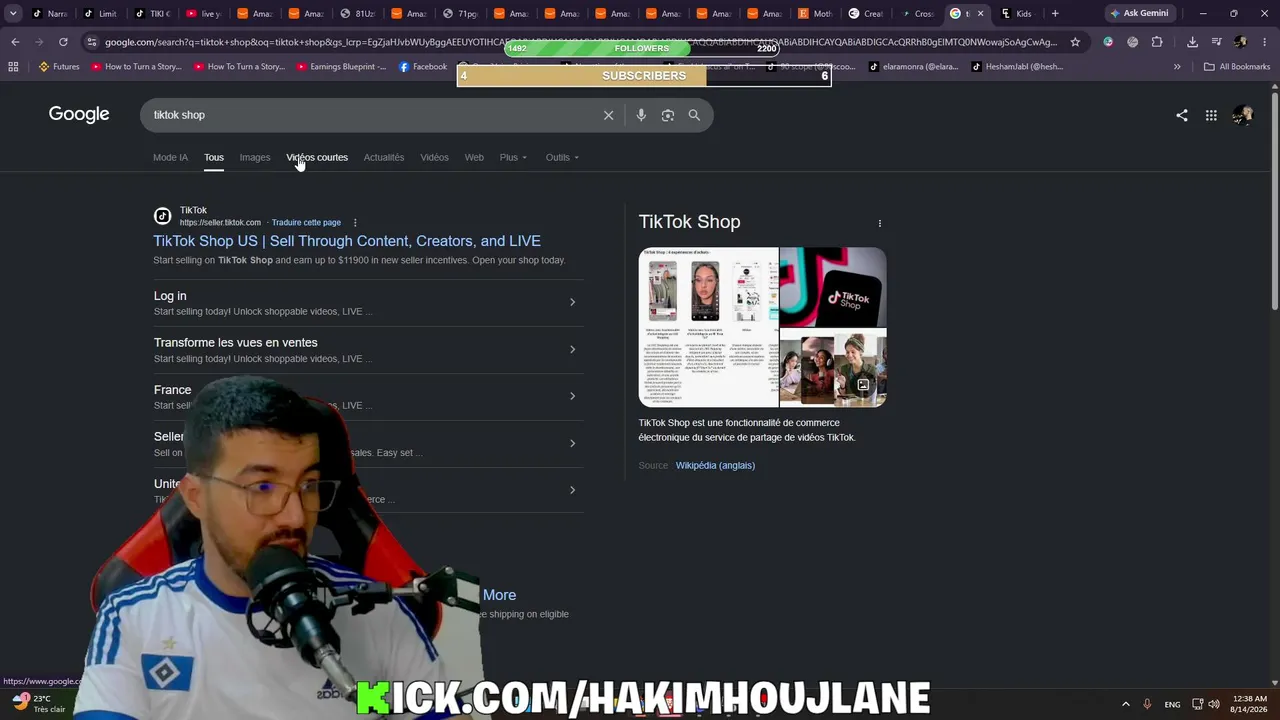Switch to the Kids browser tab

(1017, 14)
